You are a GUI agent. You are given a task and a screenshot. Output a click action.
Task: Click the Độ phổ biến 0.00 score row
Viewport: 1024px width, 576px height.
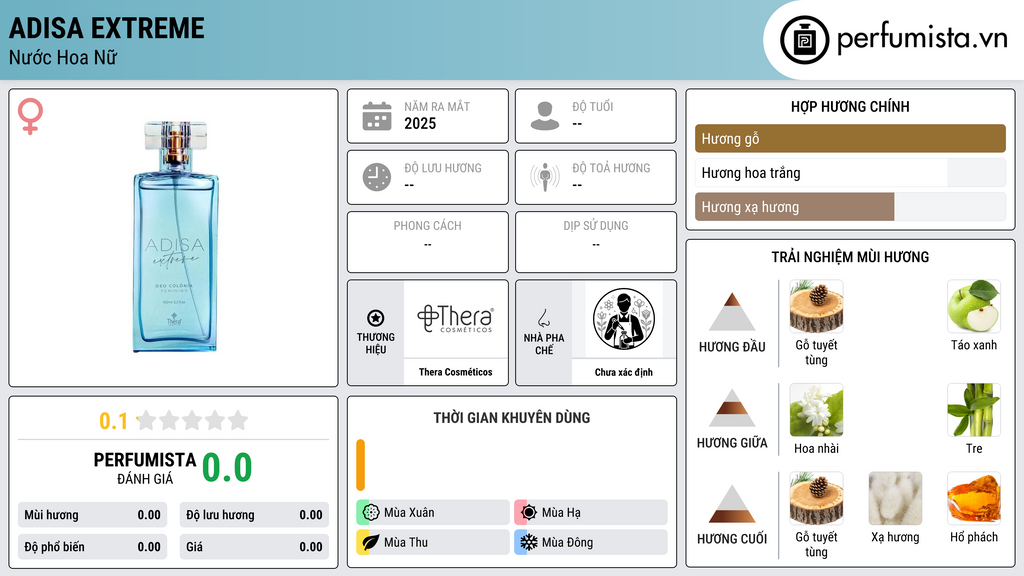(92, 547)
